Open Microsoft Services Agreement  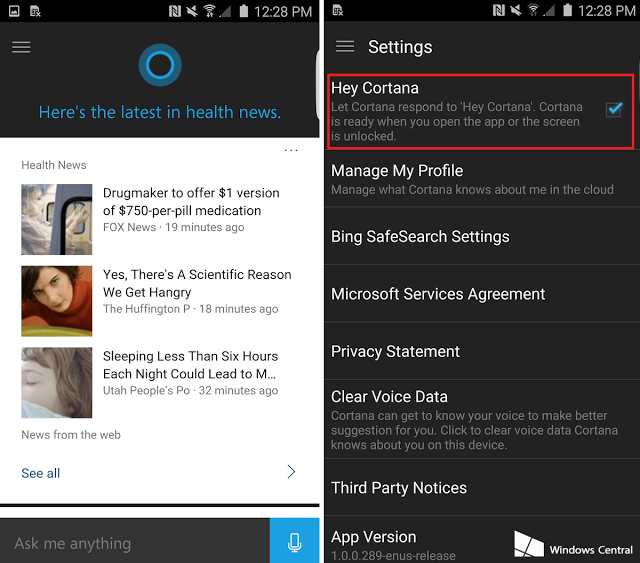coord(482,294)
